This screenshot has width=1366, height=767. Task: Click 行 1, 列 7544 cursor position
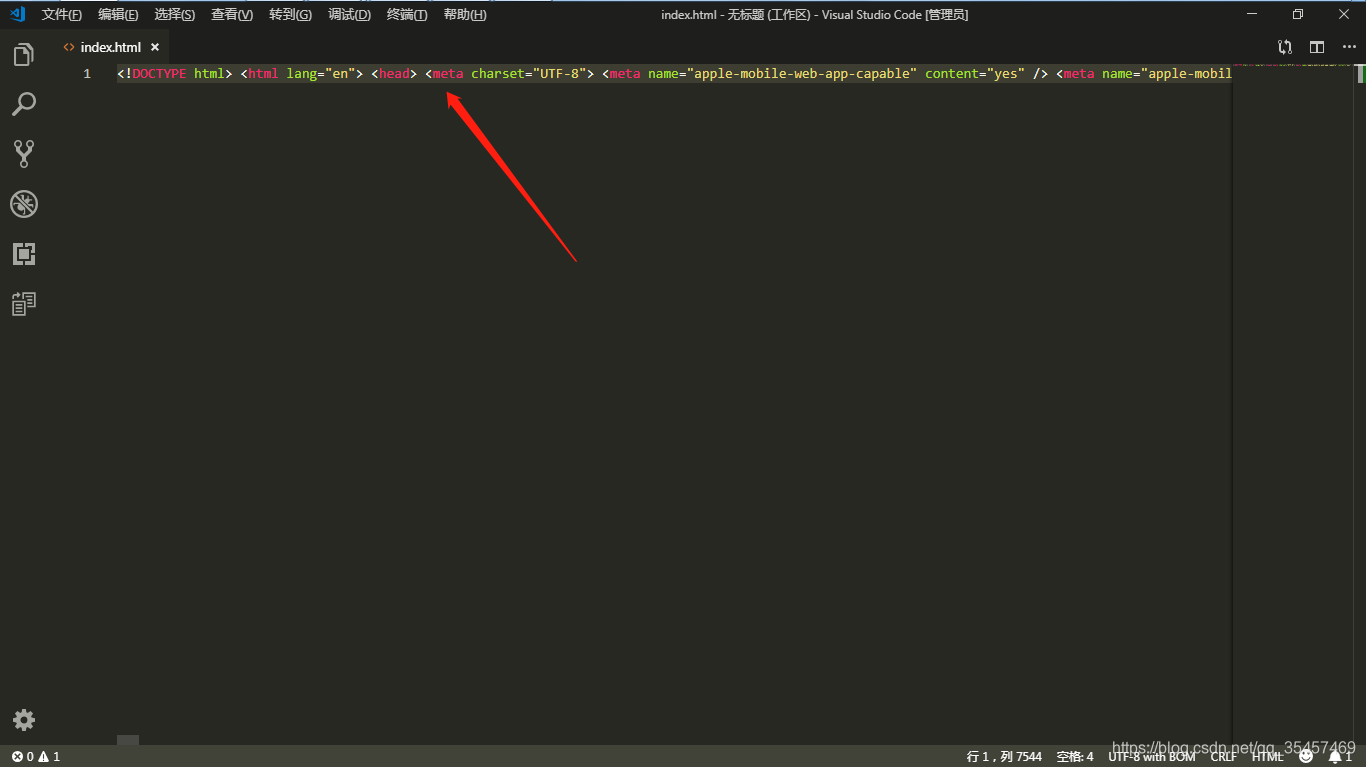tap(1004, 756)
